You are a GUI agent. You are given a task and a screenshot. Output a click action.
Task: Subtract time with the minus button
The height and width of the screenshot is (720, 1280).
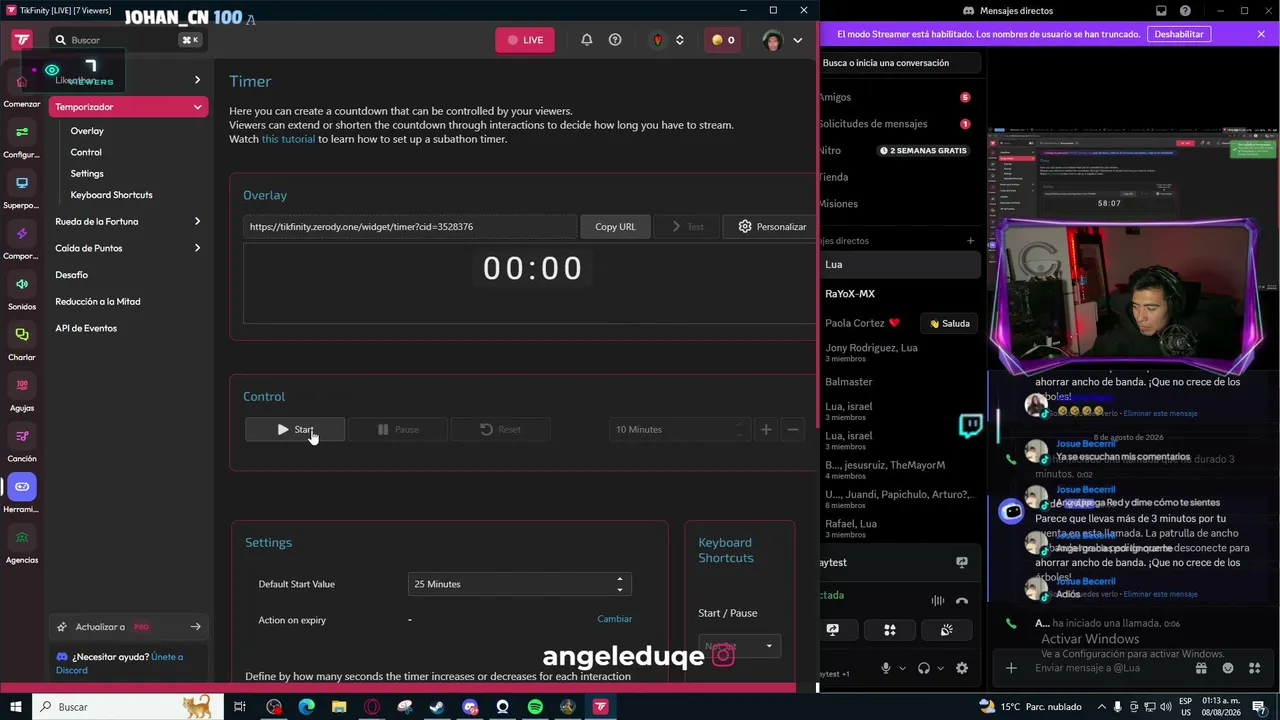pos(793,429)
